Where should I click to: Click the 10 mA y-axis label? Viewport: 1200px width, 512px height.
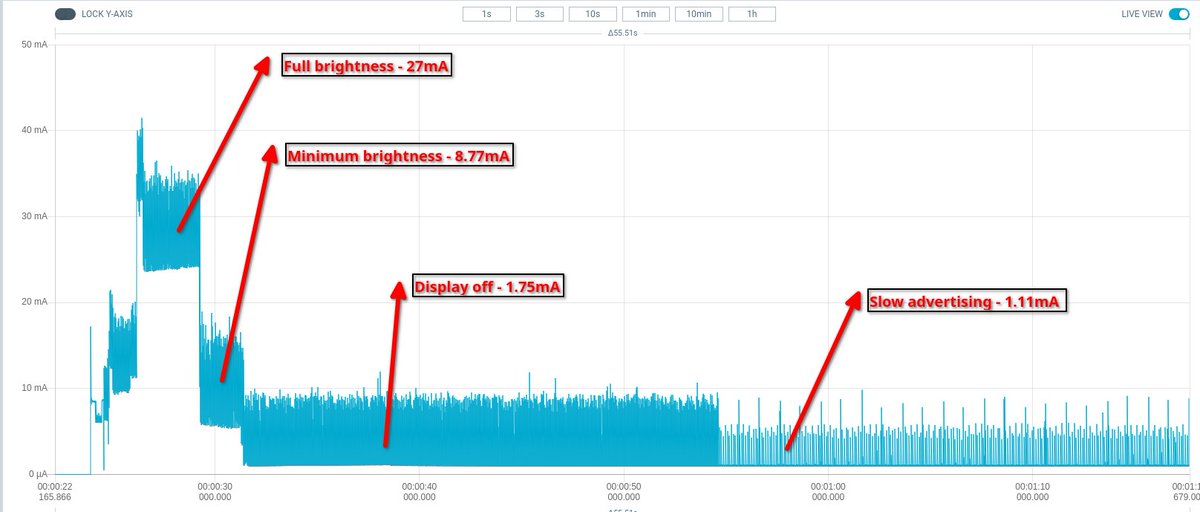click(33, 388)
